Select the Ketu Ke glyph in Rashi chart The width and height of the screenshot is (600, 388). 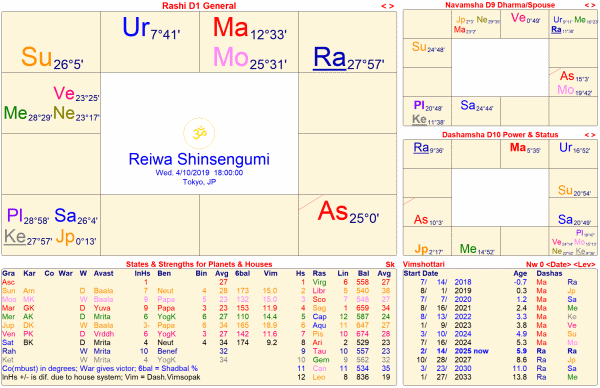pos(15,237)
